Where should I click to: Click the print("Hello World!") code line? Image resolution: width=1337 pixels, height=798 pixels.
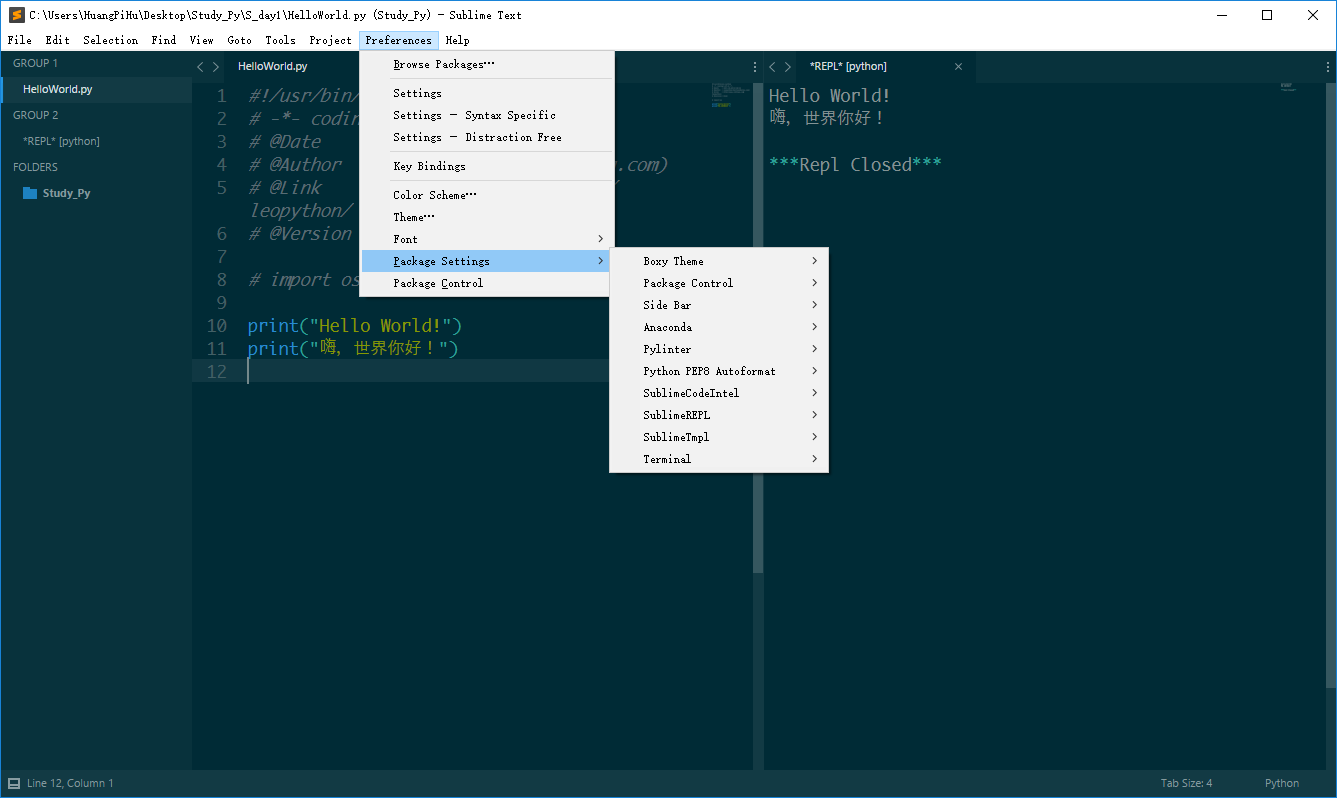[355, 326]
